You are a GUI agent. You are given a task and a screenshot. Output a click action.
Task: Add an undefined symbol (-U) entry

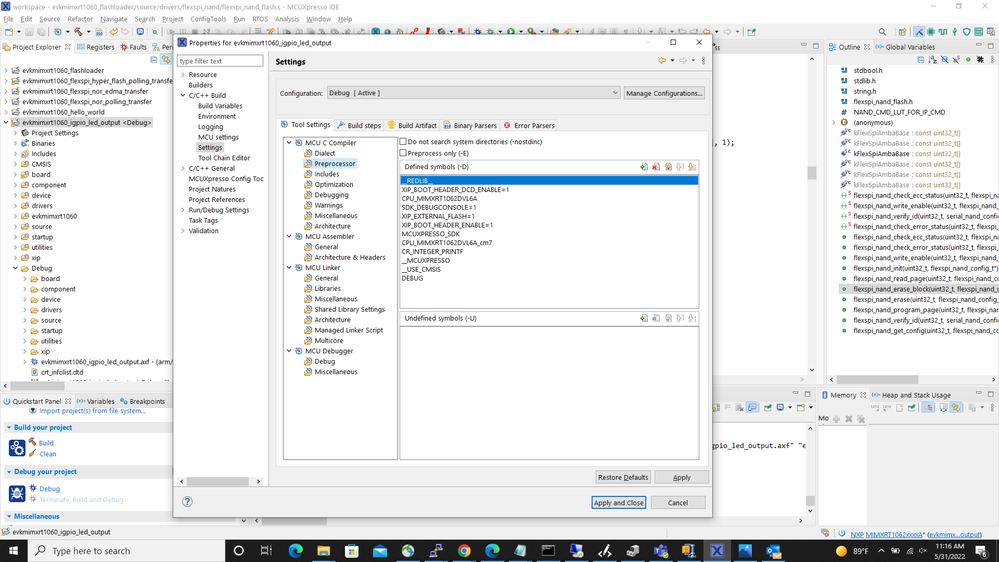[644, 318]
